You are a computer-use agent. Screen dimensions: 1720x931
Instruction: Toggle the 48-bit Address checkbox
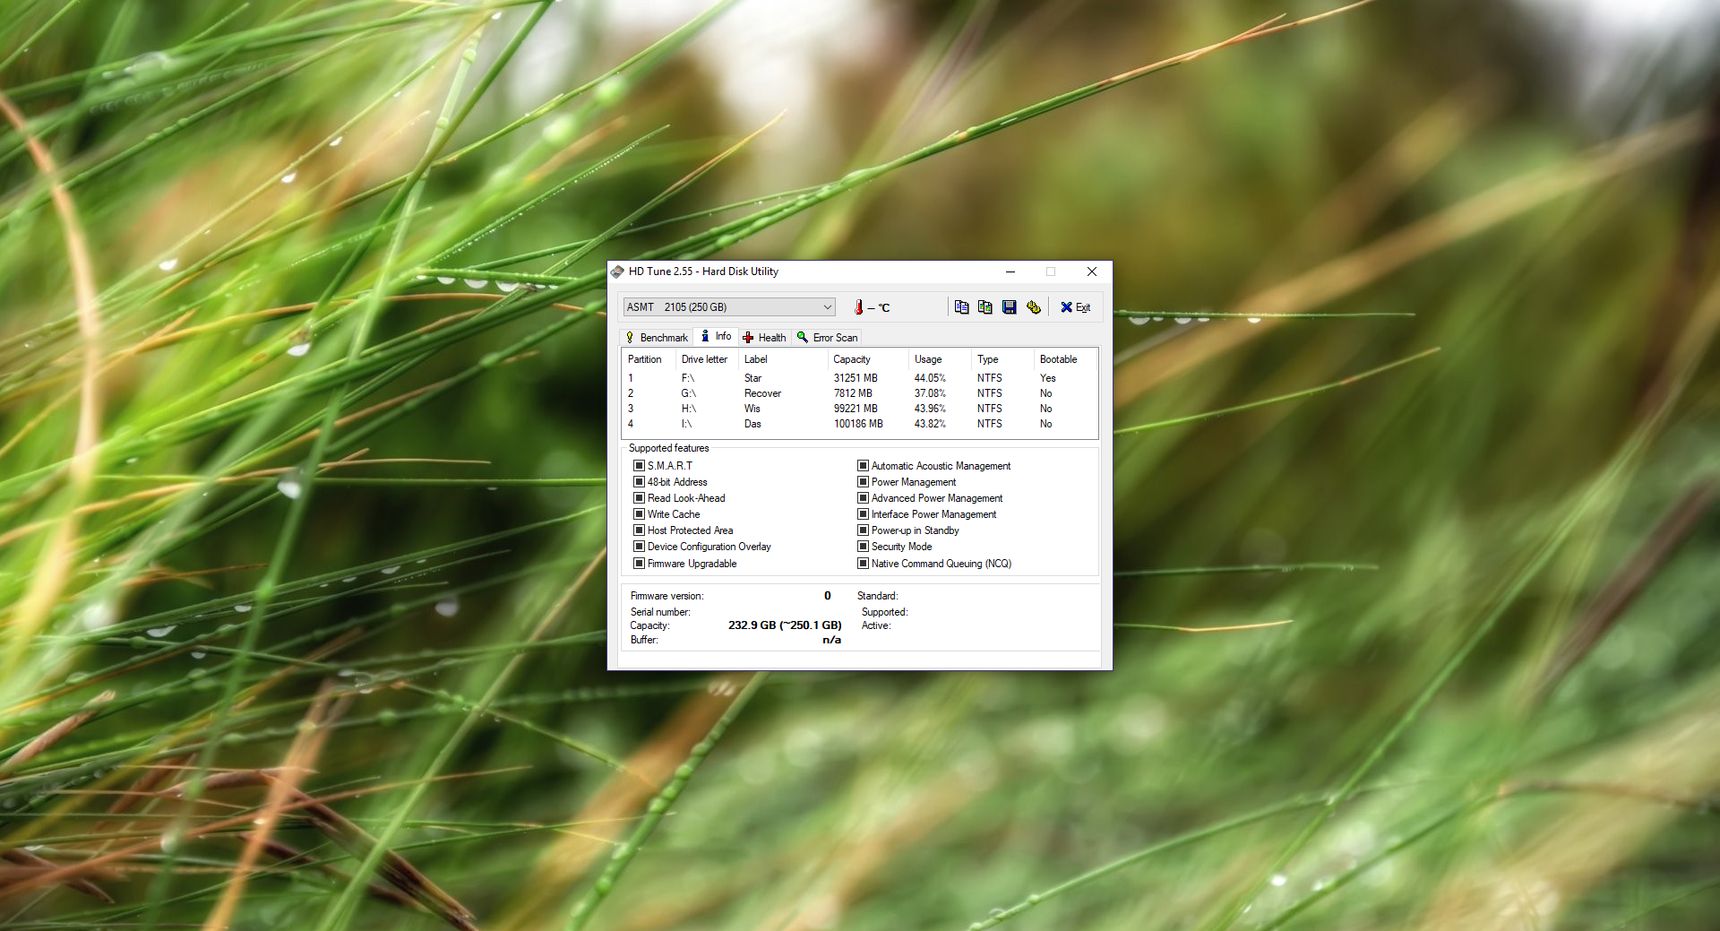pyautogui.click(x=639, y=482)
